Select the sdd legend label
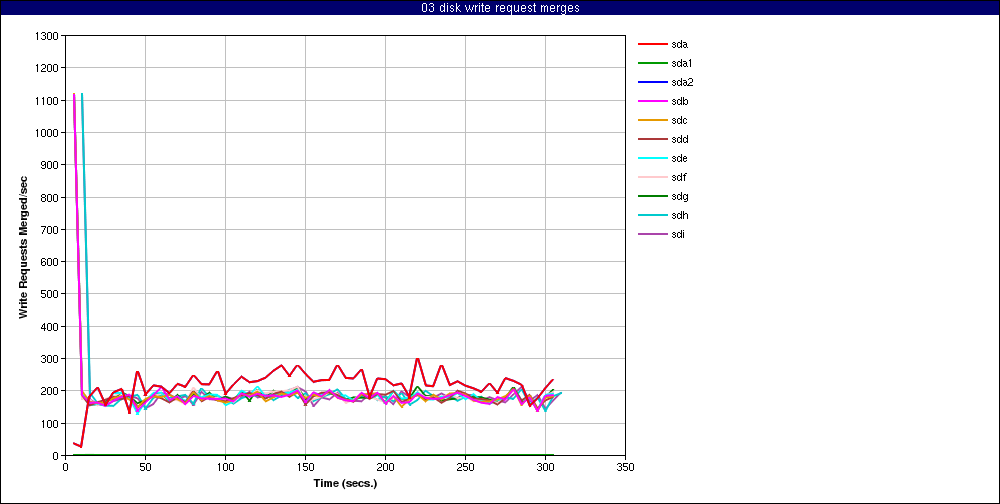This screenshot has width=1000, height=504. coord(680,140)
